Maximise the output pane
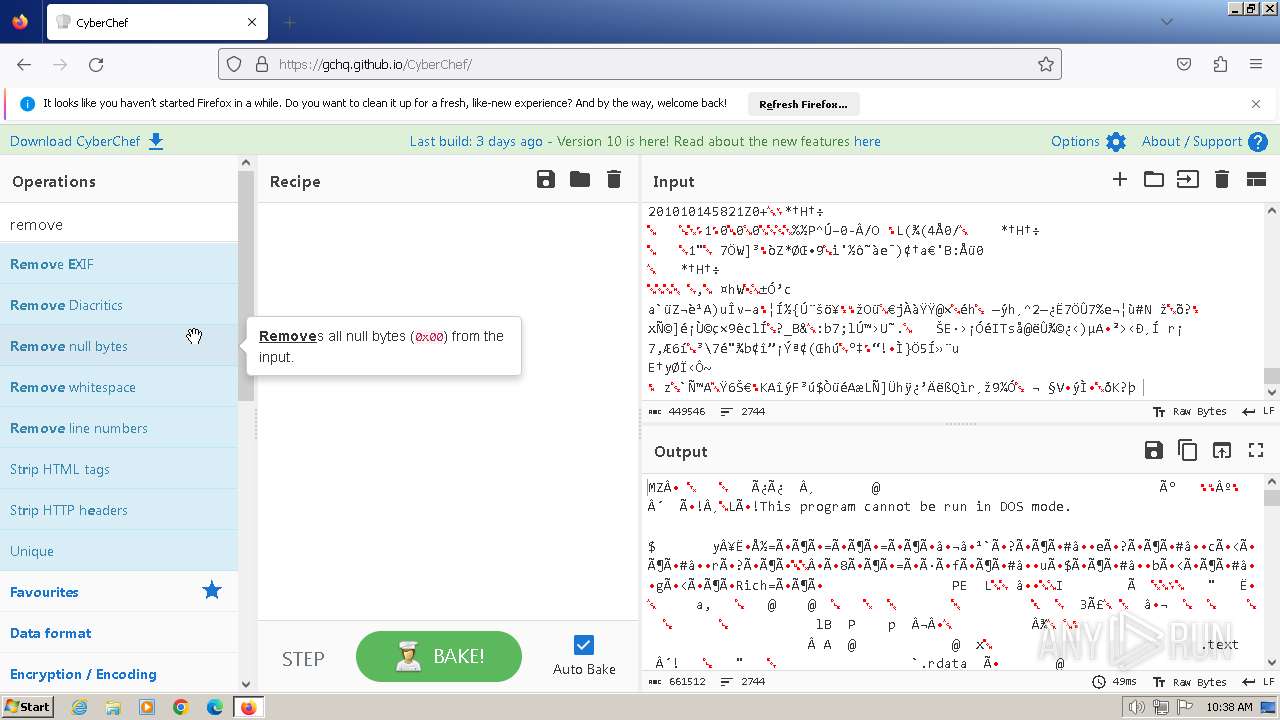This screenshot has height=720, width=1280. tap(1256, 450)
